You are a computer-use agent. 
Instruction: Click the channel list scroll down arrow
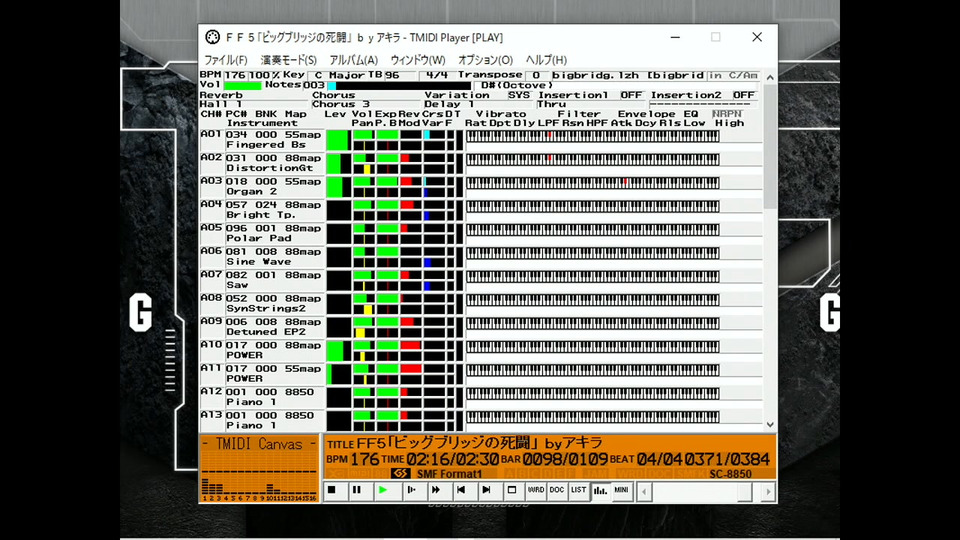770,424
